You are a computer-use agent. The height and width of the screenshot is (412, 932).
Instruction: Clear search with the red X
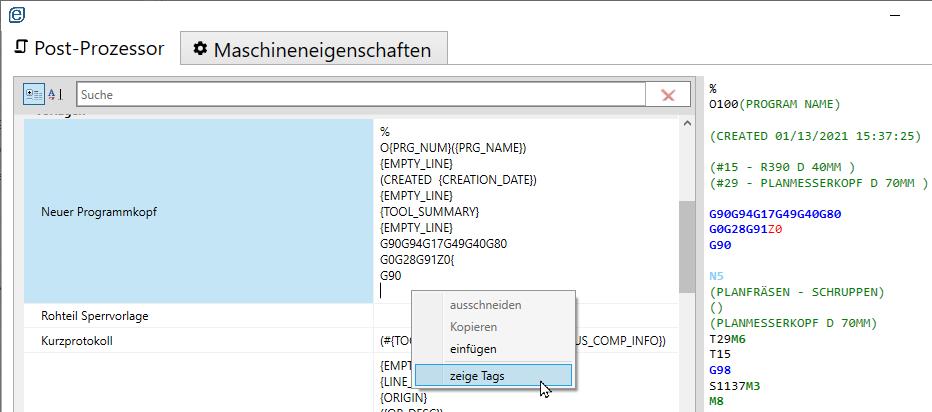tap(667, 95)
